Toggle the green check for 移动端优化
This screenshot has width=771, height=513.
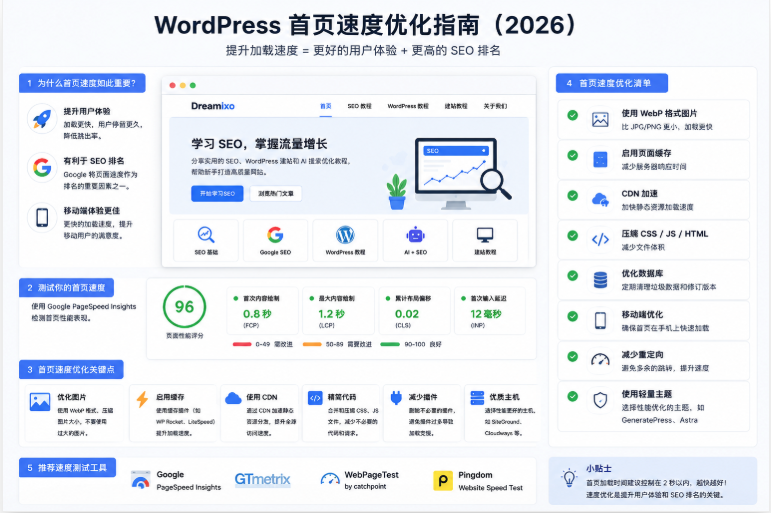click(x=572, y=316)
